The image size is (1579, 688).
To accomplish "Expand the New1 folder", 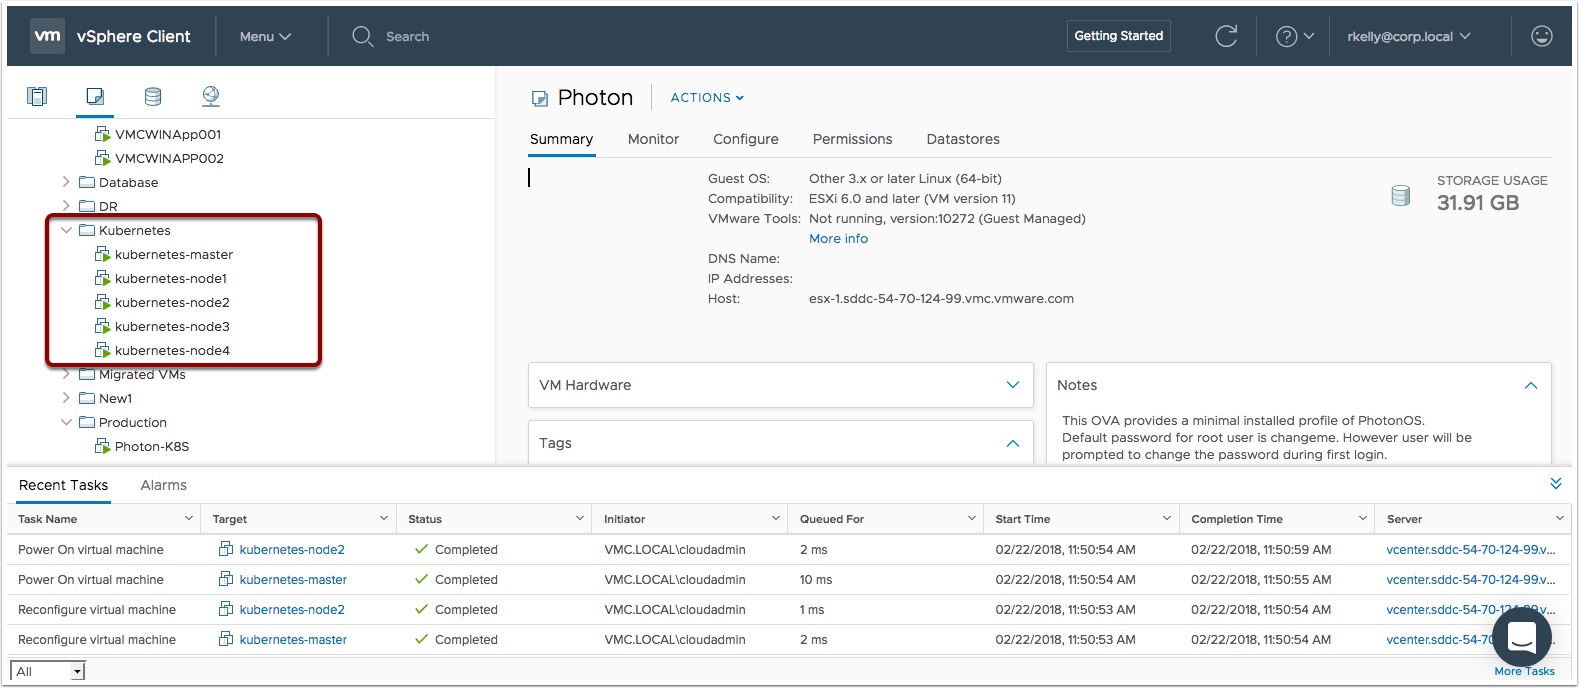I will pos(66,398).
